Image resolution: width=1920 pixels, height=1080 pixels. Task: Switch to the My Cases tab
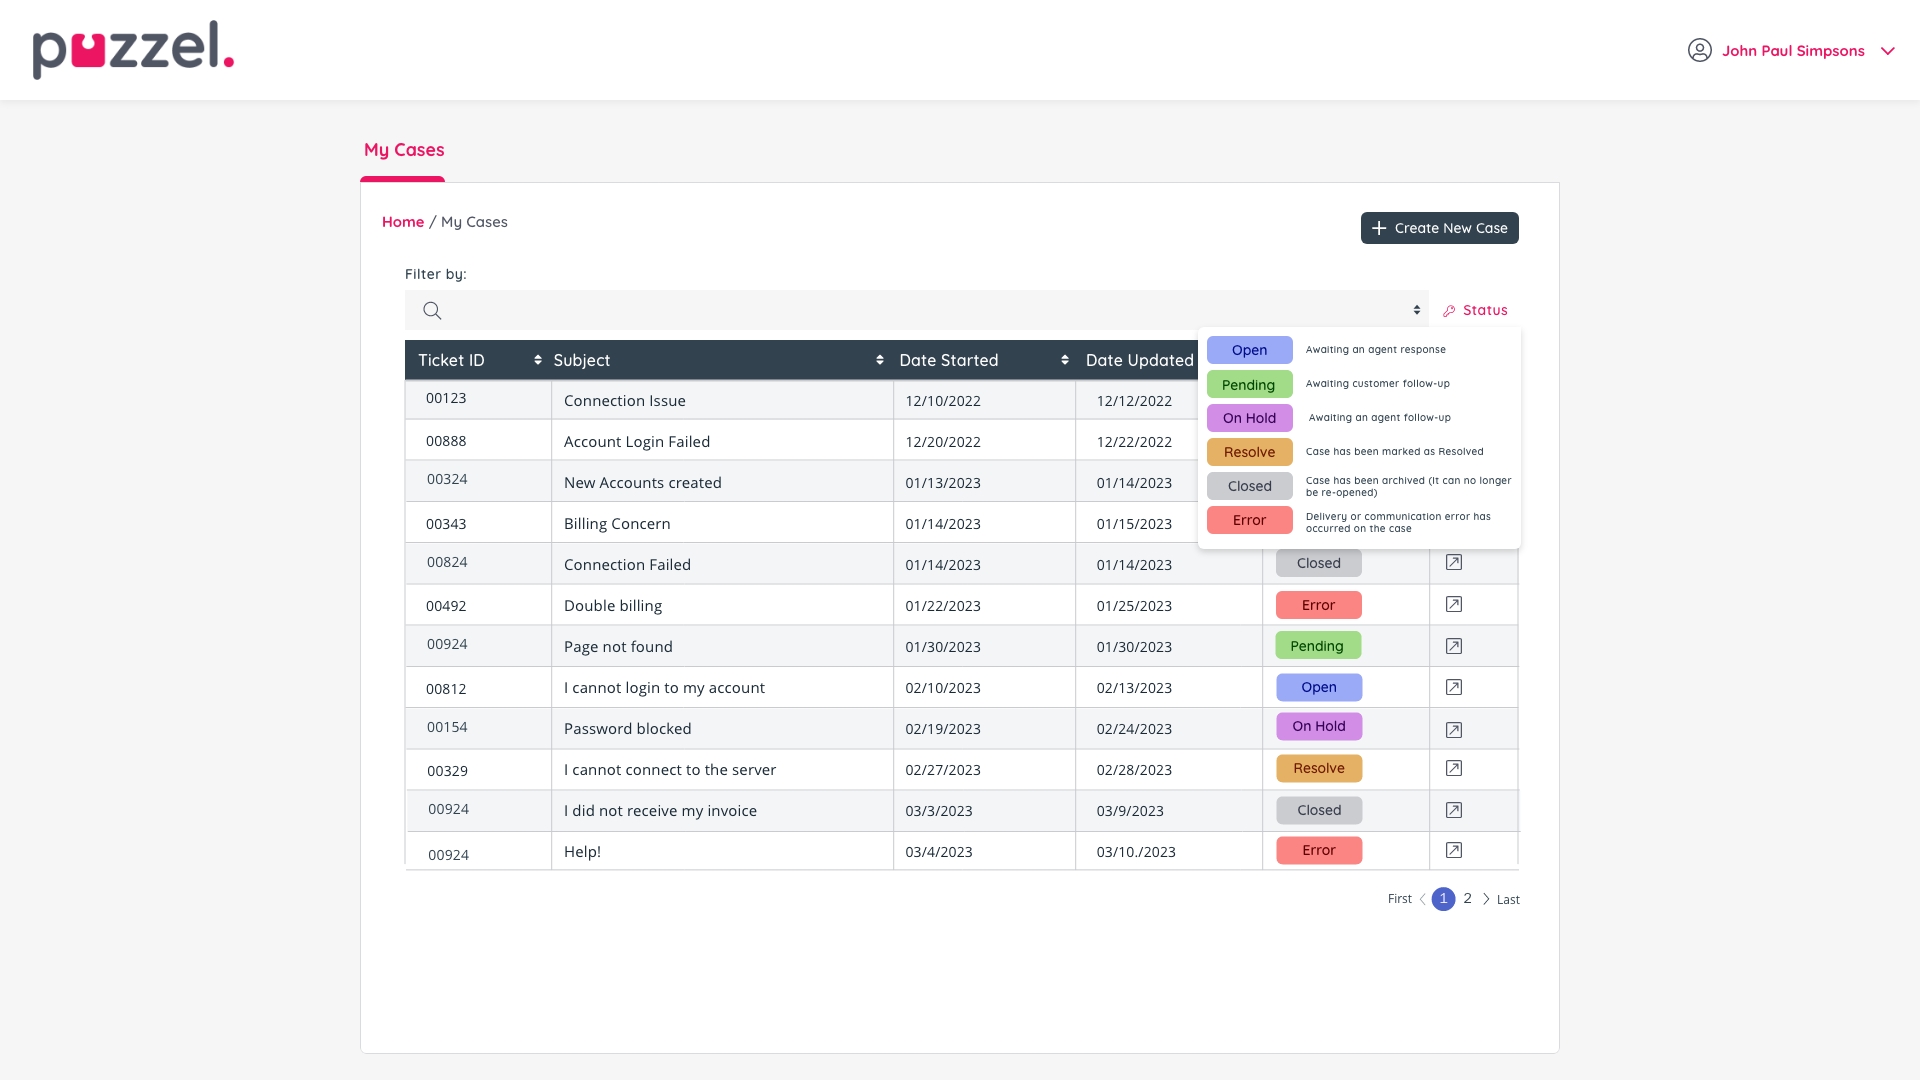point(404,150)
